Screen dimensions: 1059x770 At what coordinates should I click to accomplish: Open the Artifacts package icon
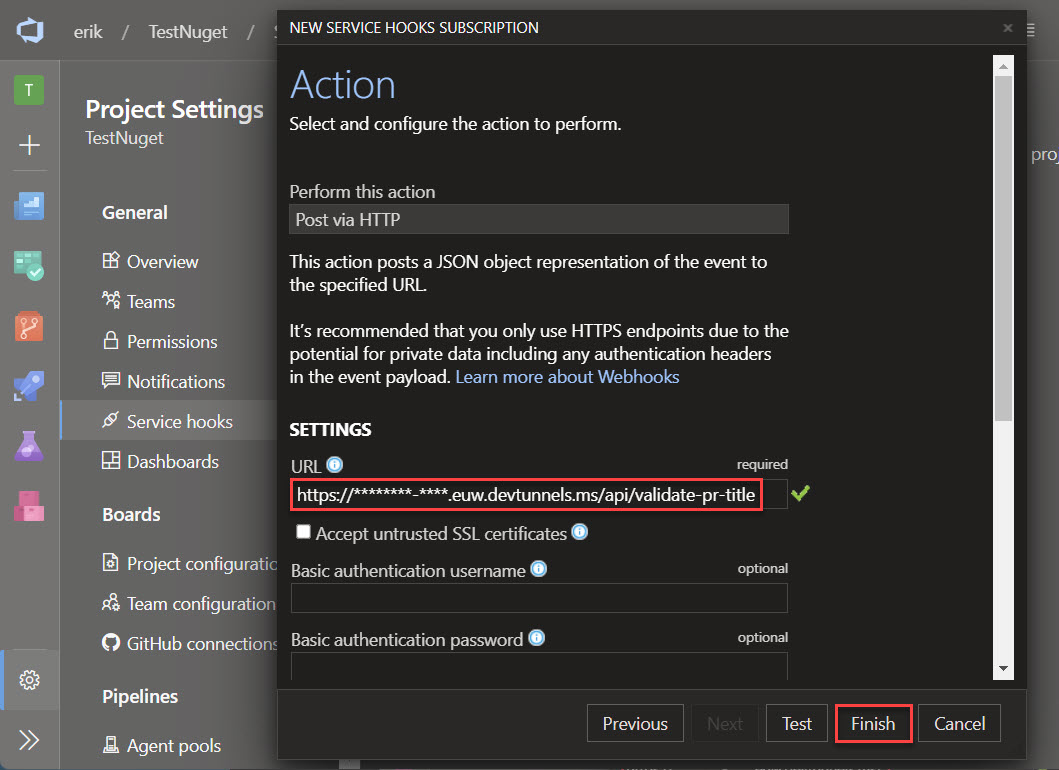[29, 507]
